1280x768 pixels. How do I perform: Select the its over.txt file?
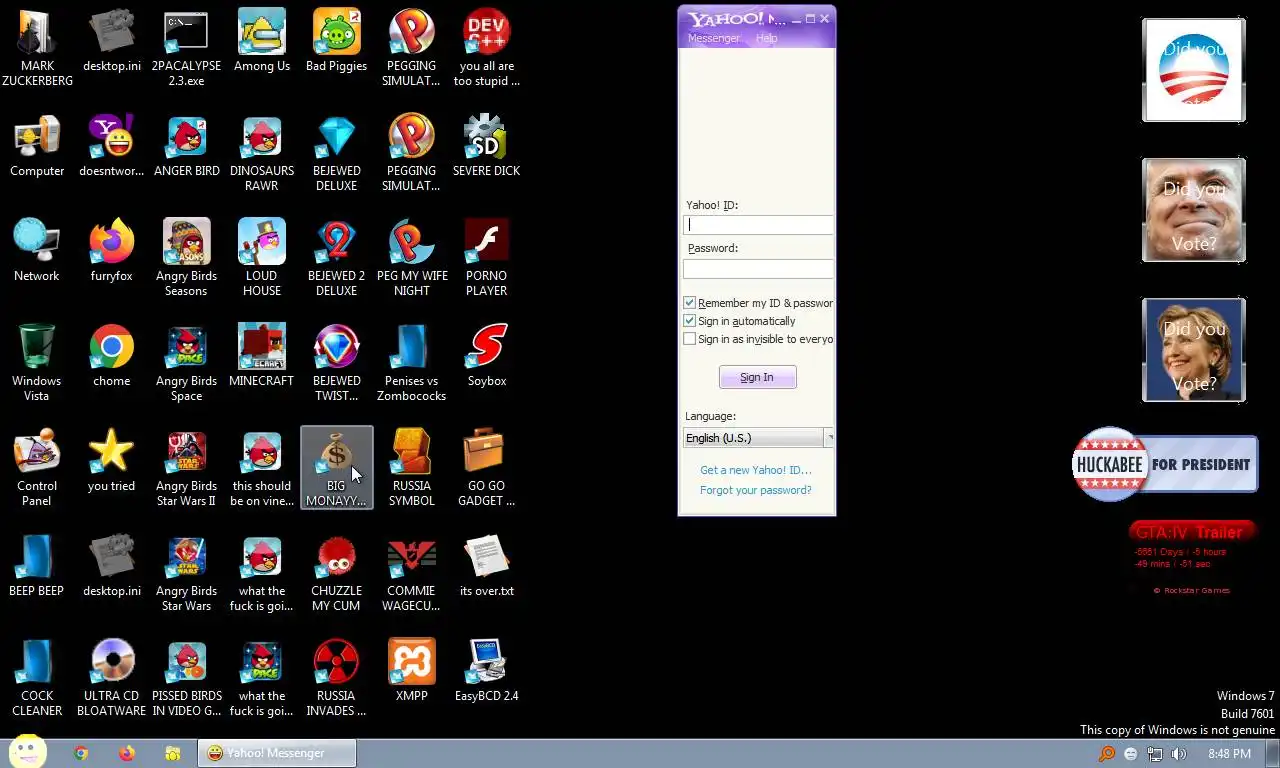tap(486, 567)
